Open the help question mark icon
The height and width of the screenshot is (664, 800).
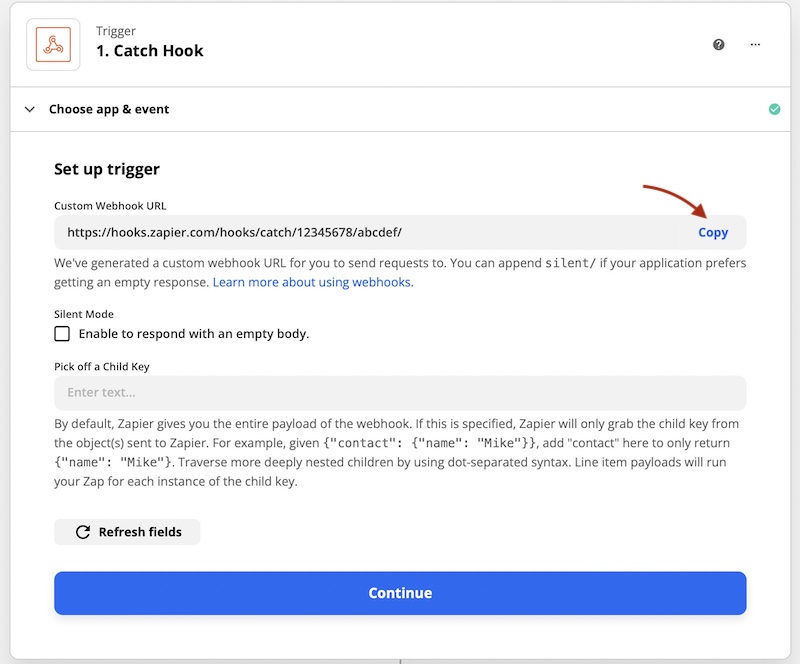click(718, 45)
